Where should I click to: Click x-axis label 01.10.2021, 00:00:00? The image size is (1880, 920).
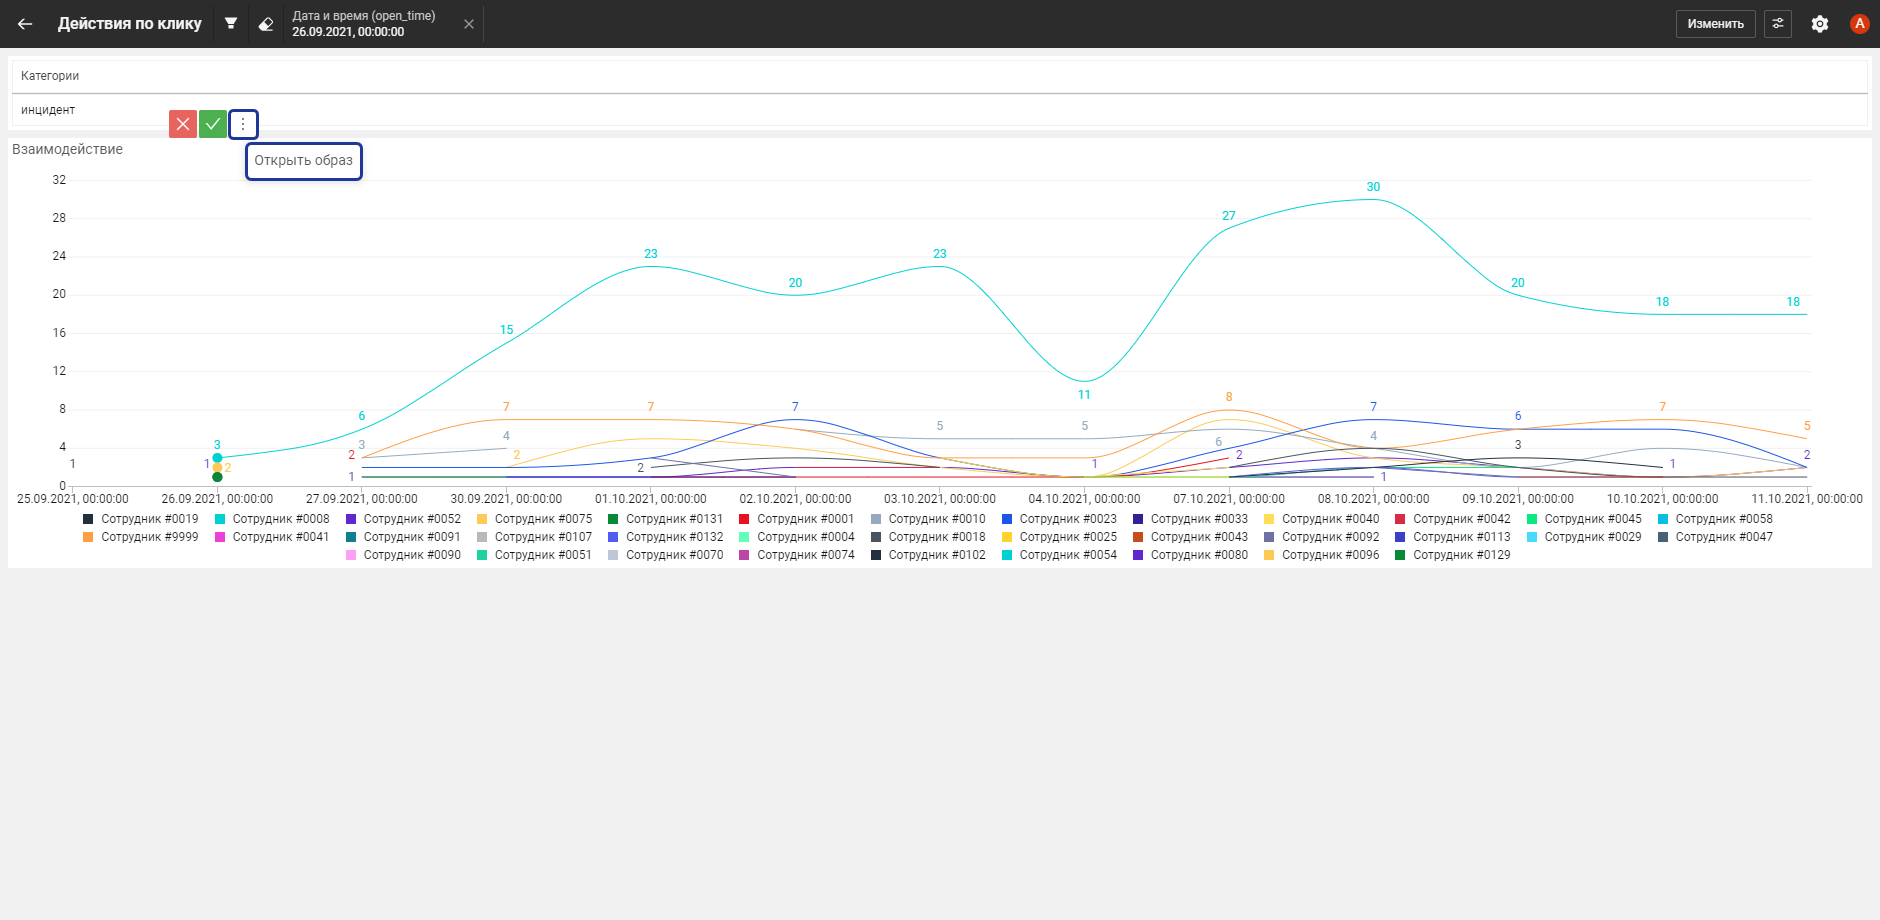click(x=651, y=499)
